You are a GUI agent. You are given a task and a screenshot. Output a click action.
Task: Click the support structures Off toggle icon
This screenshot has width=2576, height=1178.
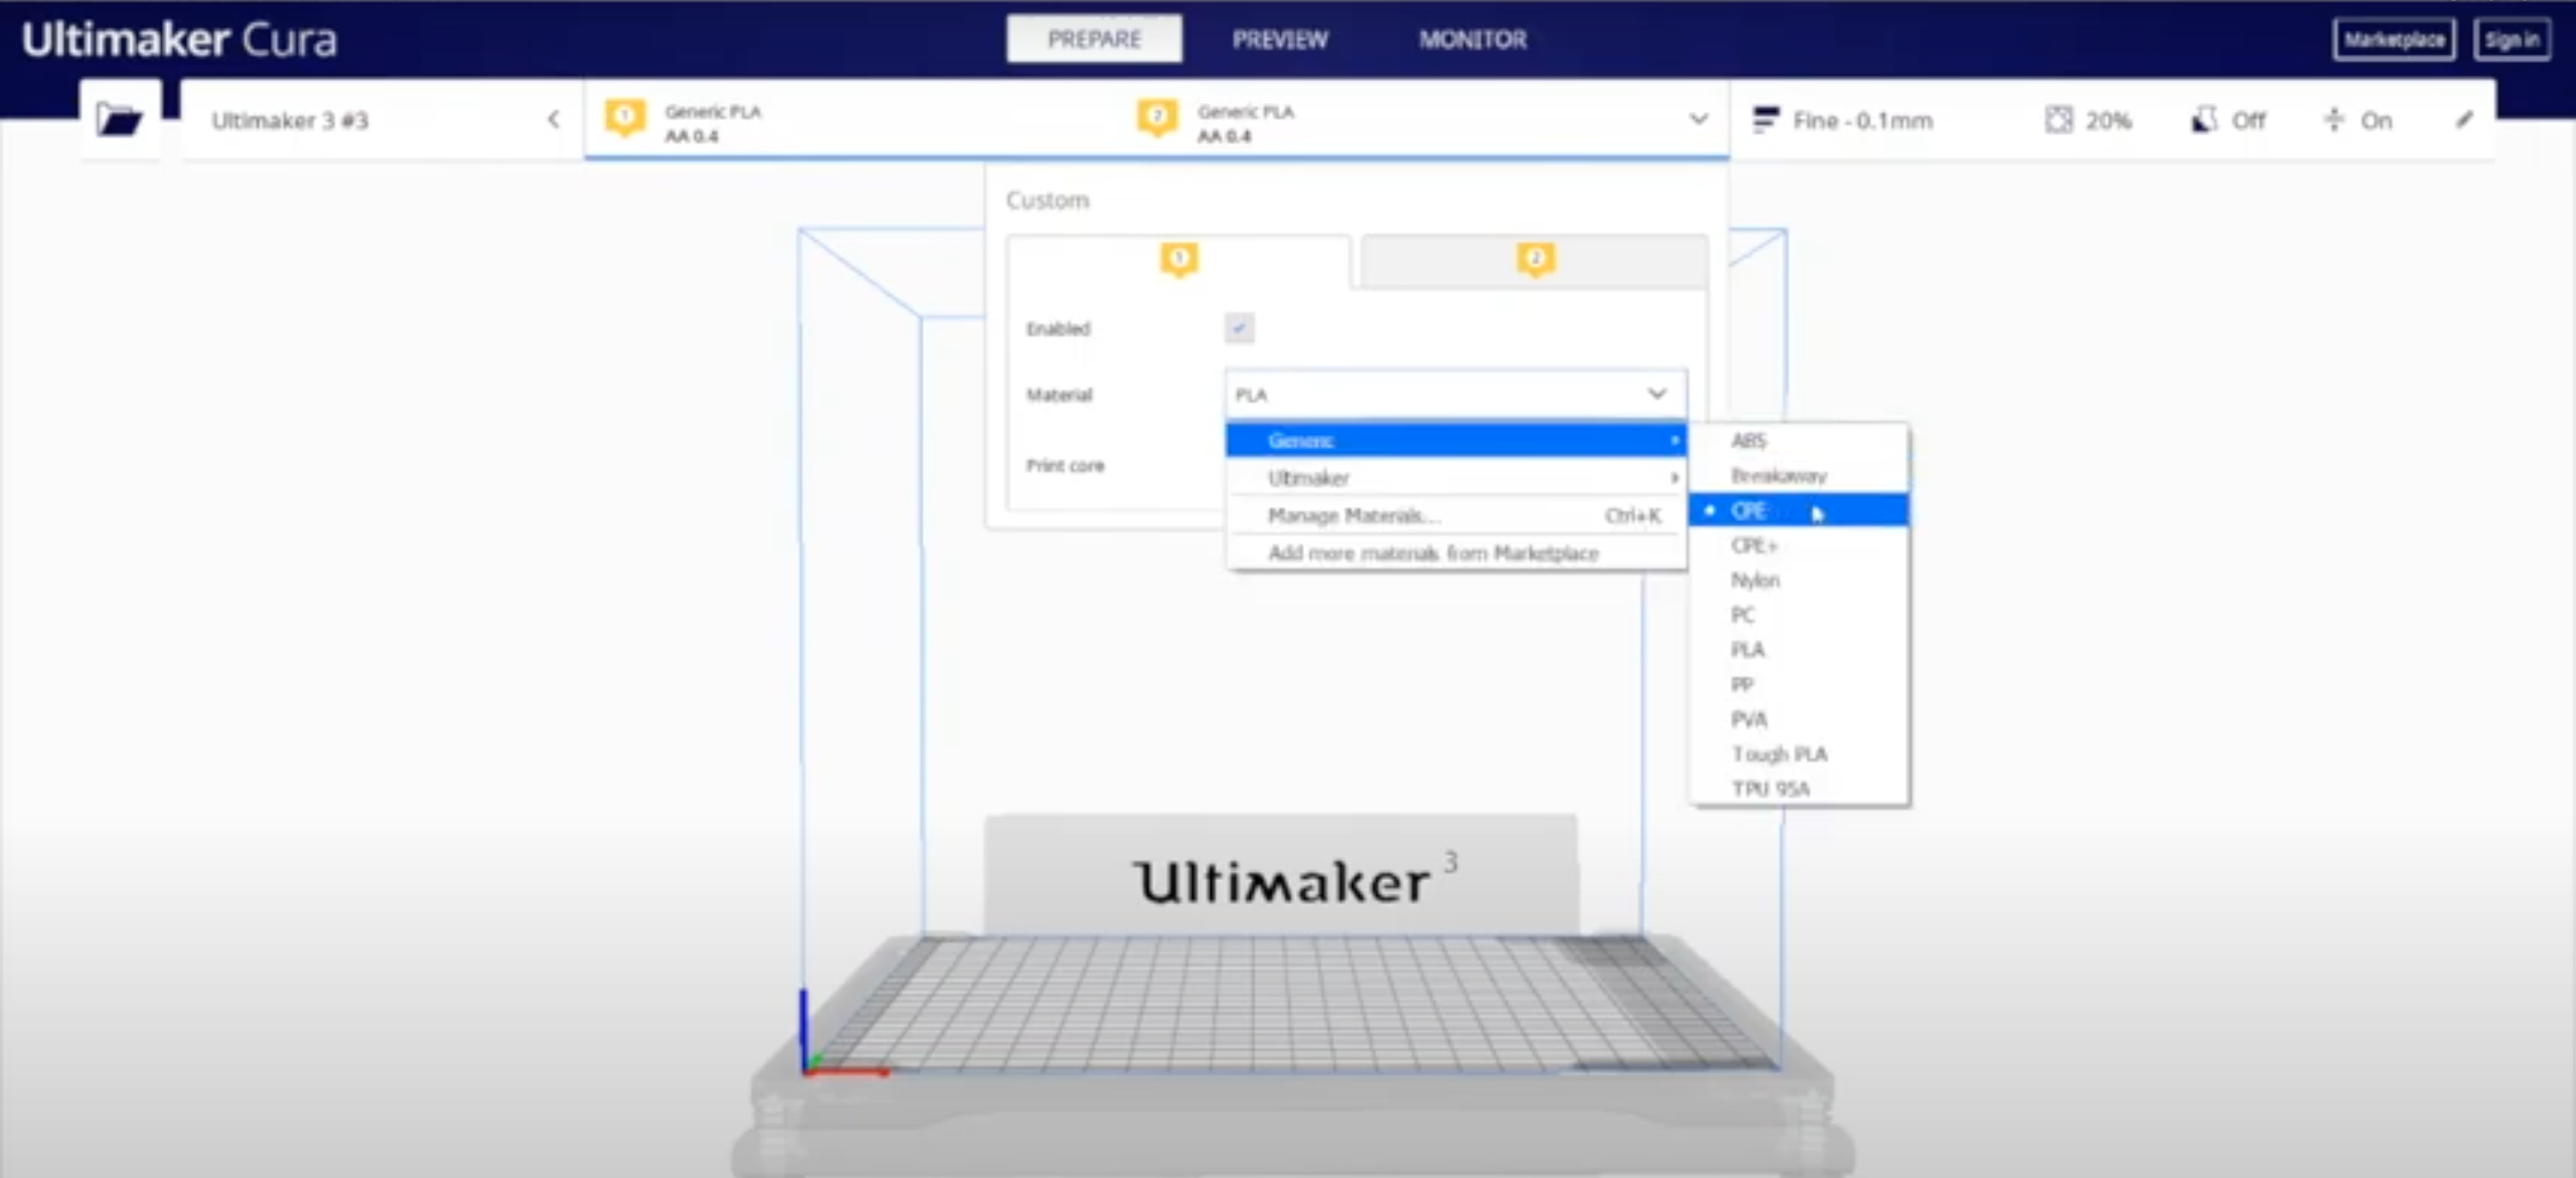2199,118
